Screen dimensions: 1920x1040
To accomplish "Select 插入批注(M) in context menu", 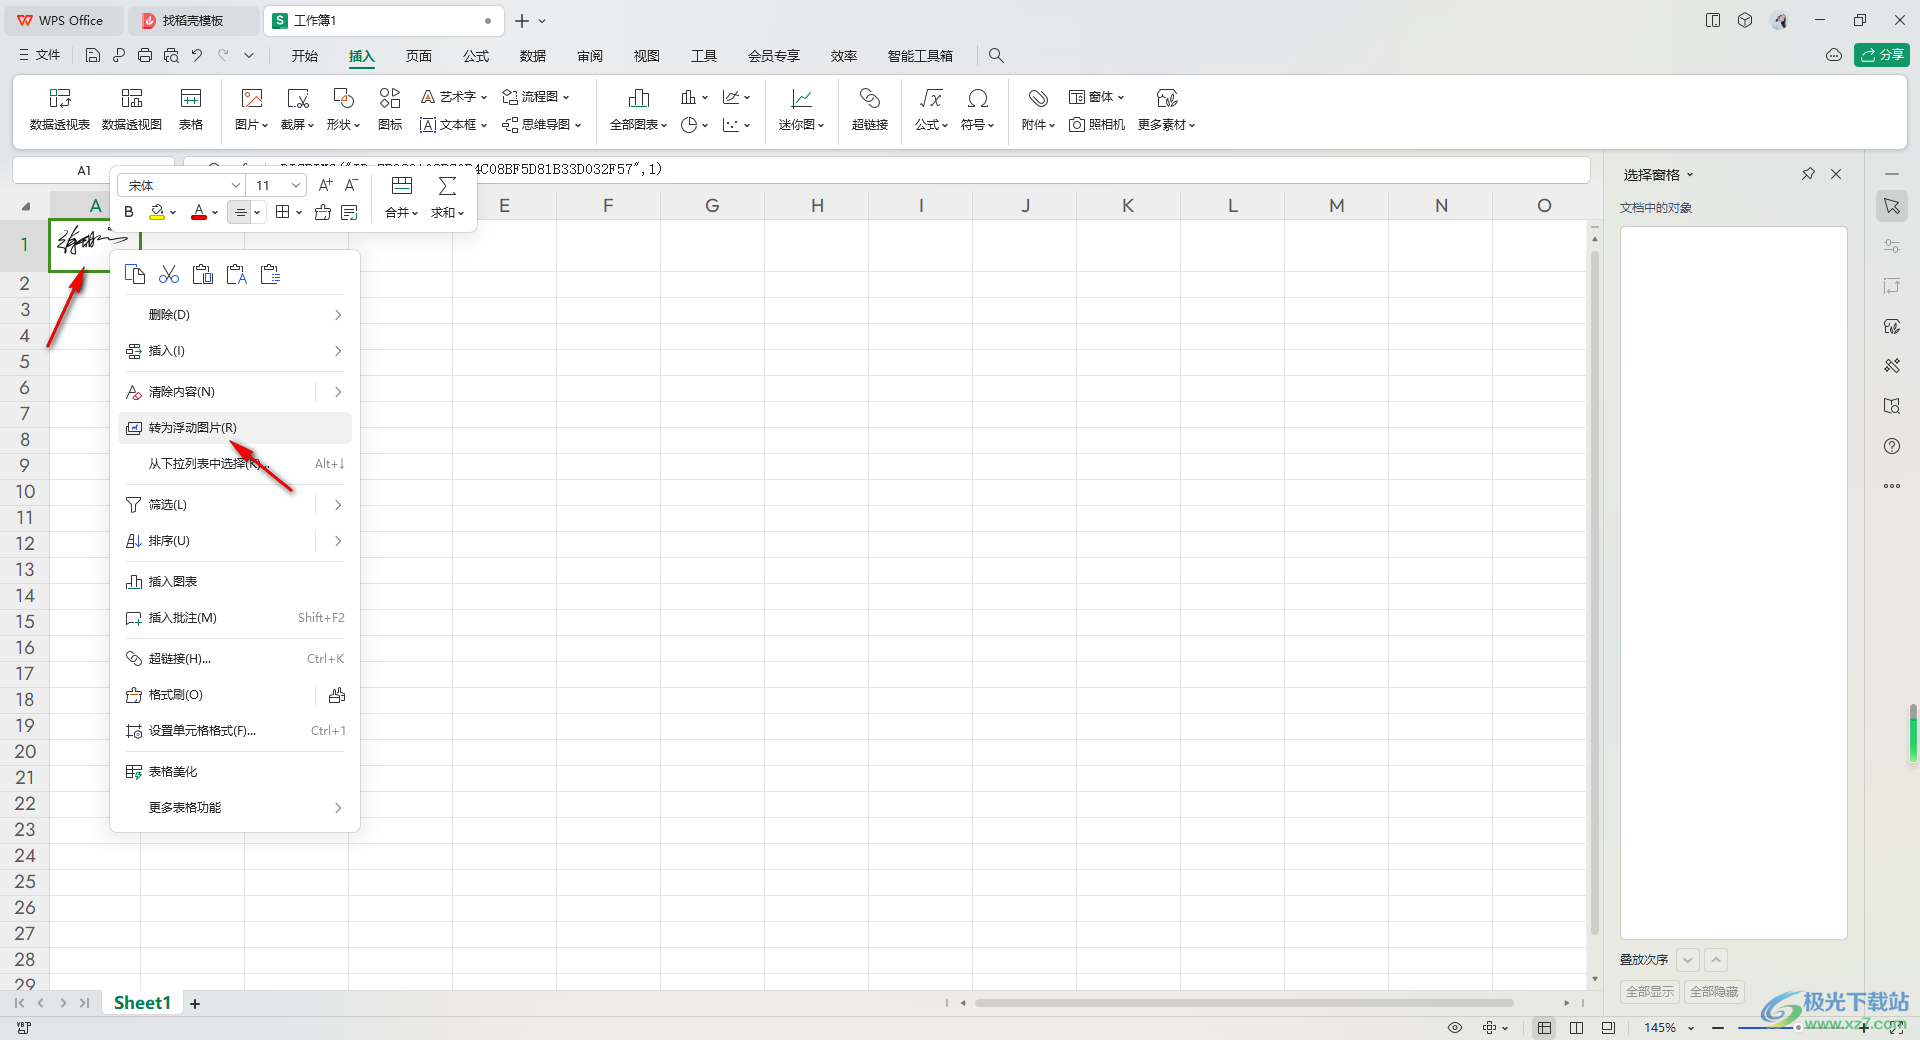I will (x=235, y=618).
